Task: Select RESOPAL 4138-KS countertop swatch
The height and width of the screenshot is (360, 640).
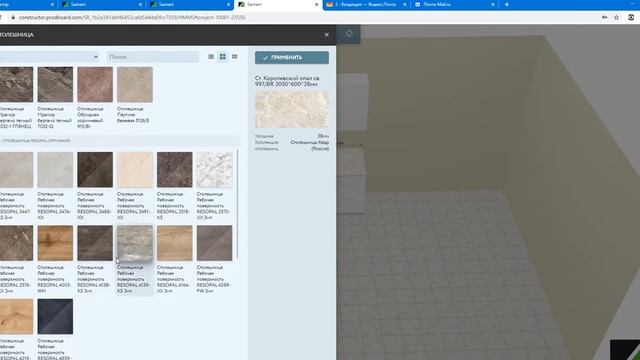Action: (x=95, y=243)
